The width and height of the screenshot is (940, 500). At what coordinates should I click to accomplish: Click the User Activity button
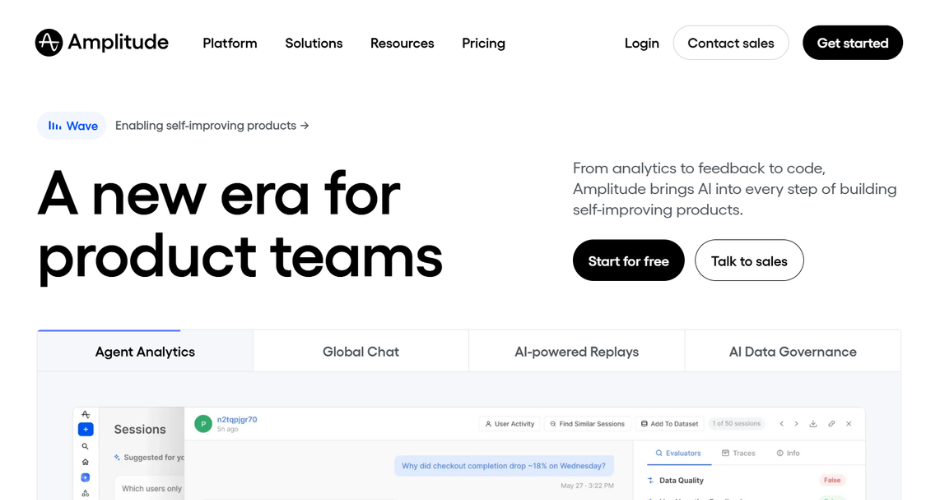510,424
